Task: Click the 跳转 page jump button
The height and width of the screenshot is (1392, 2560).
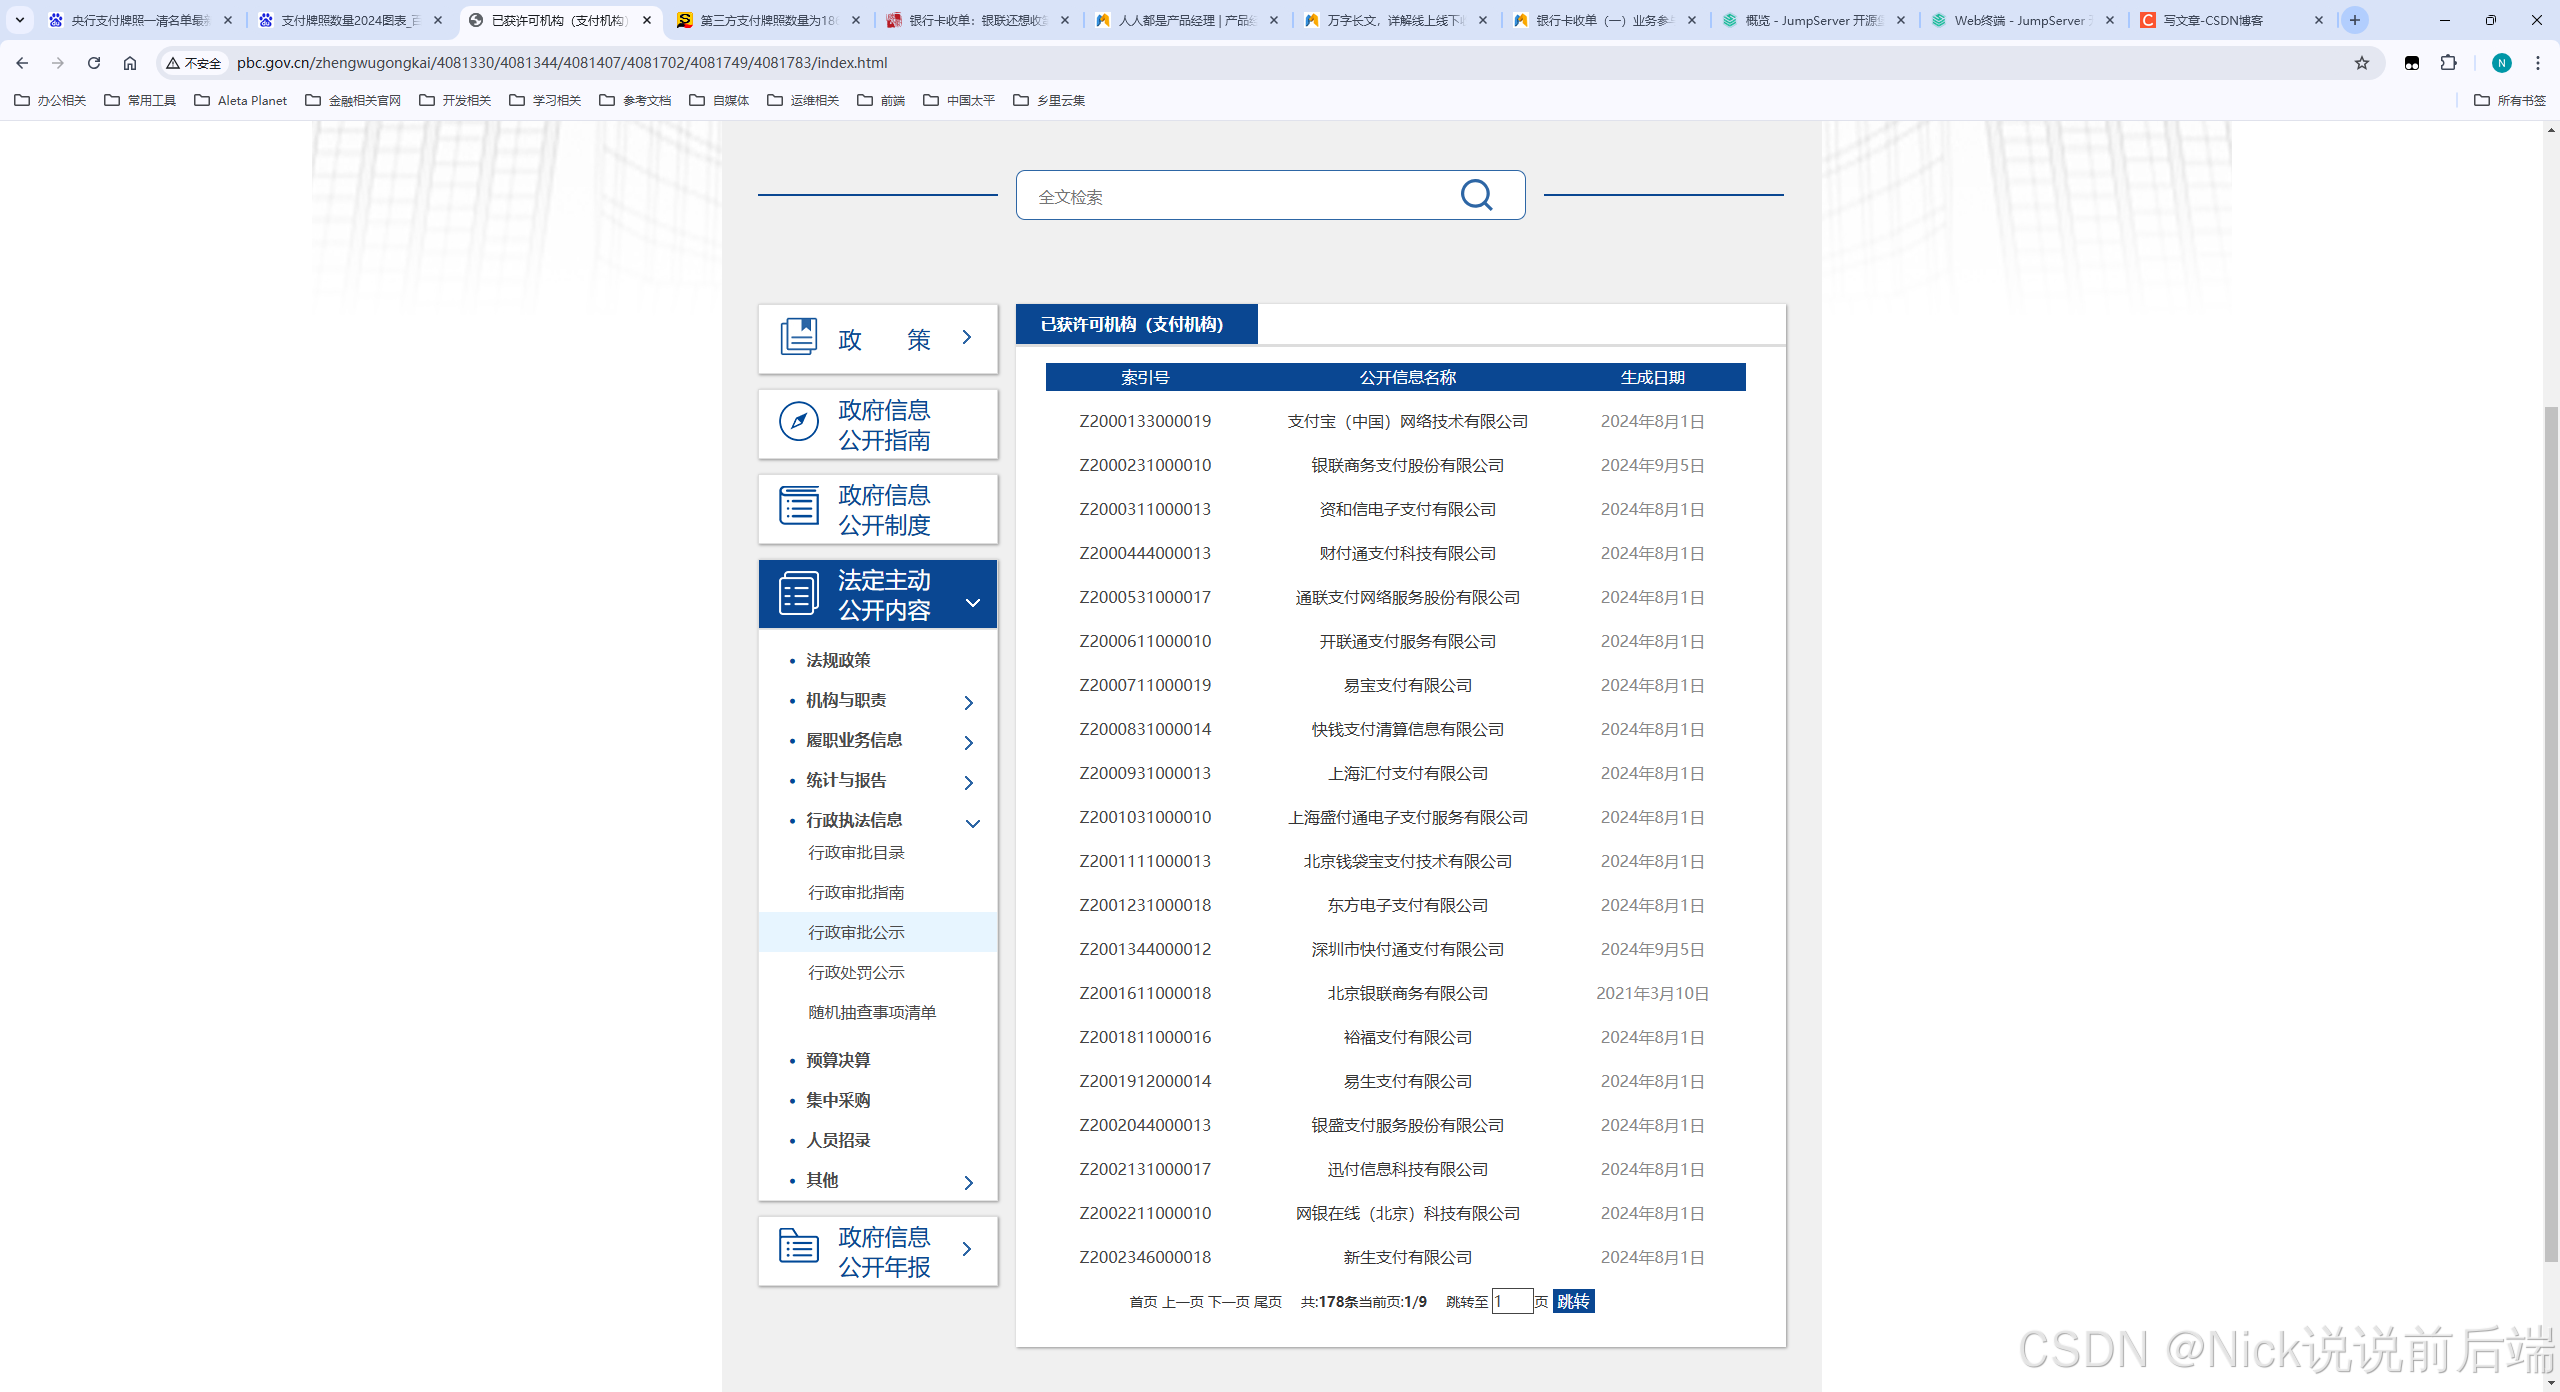Action: click(x=1573, y=1301)
